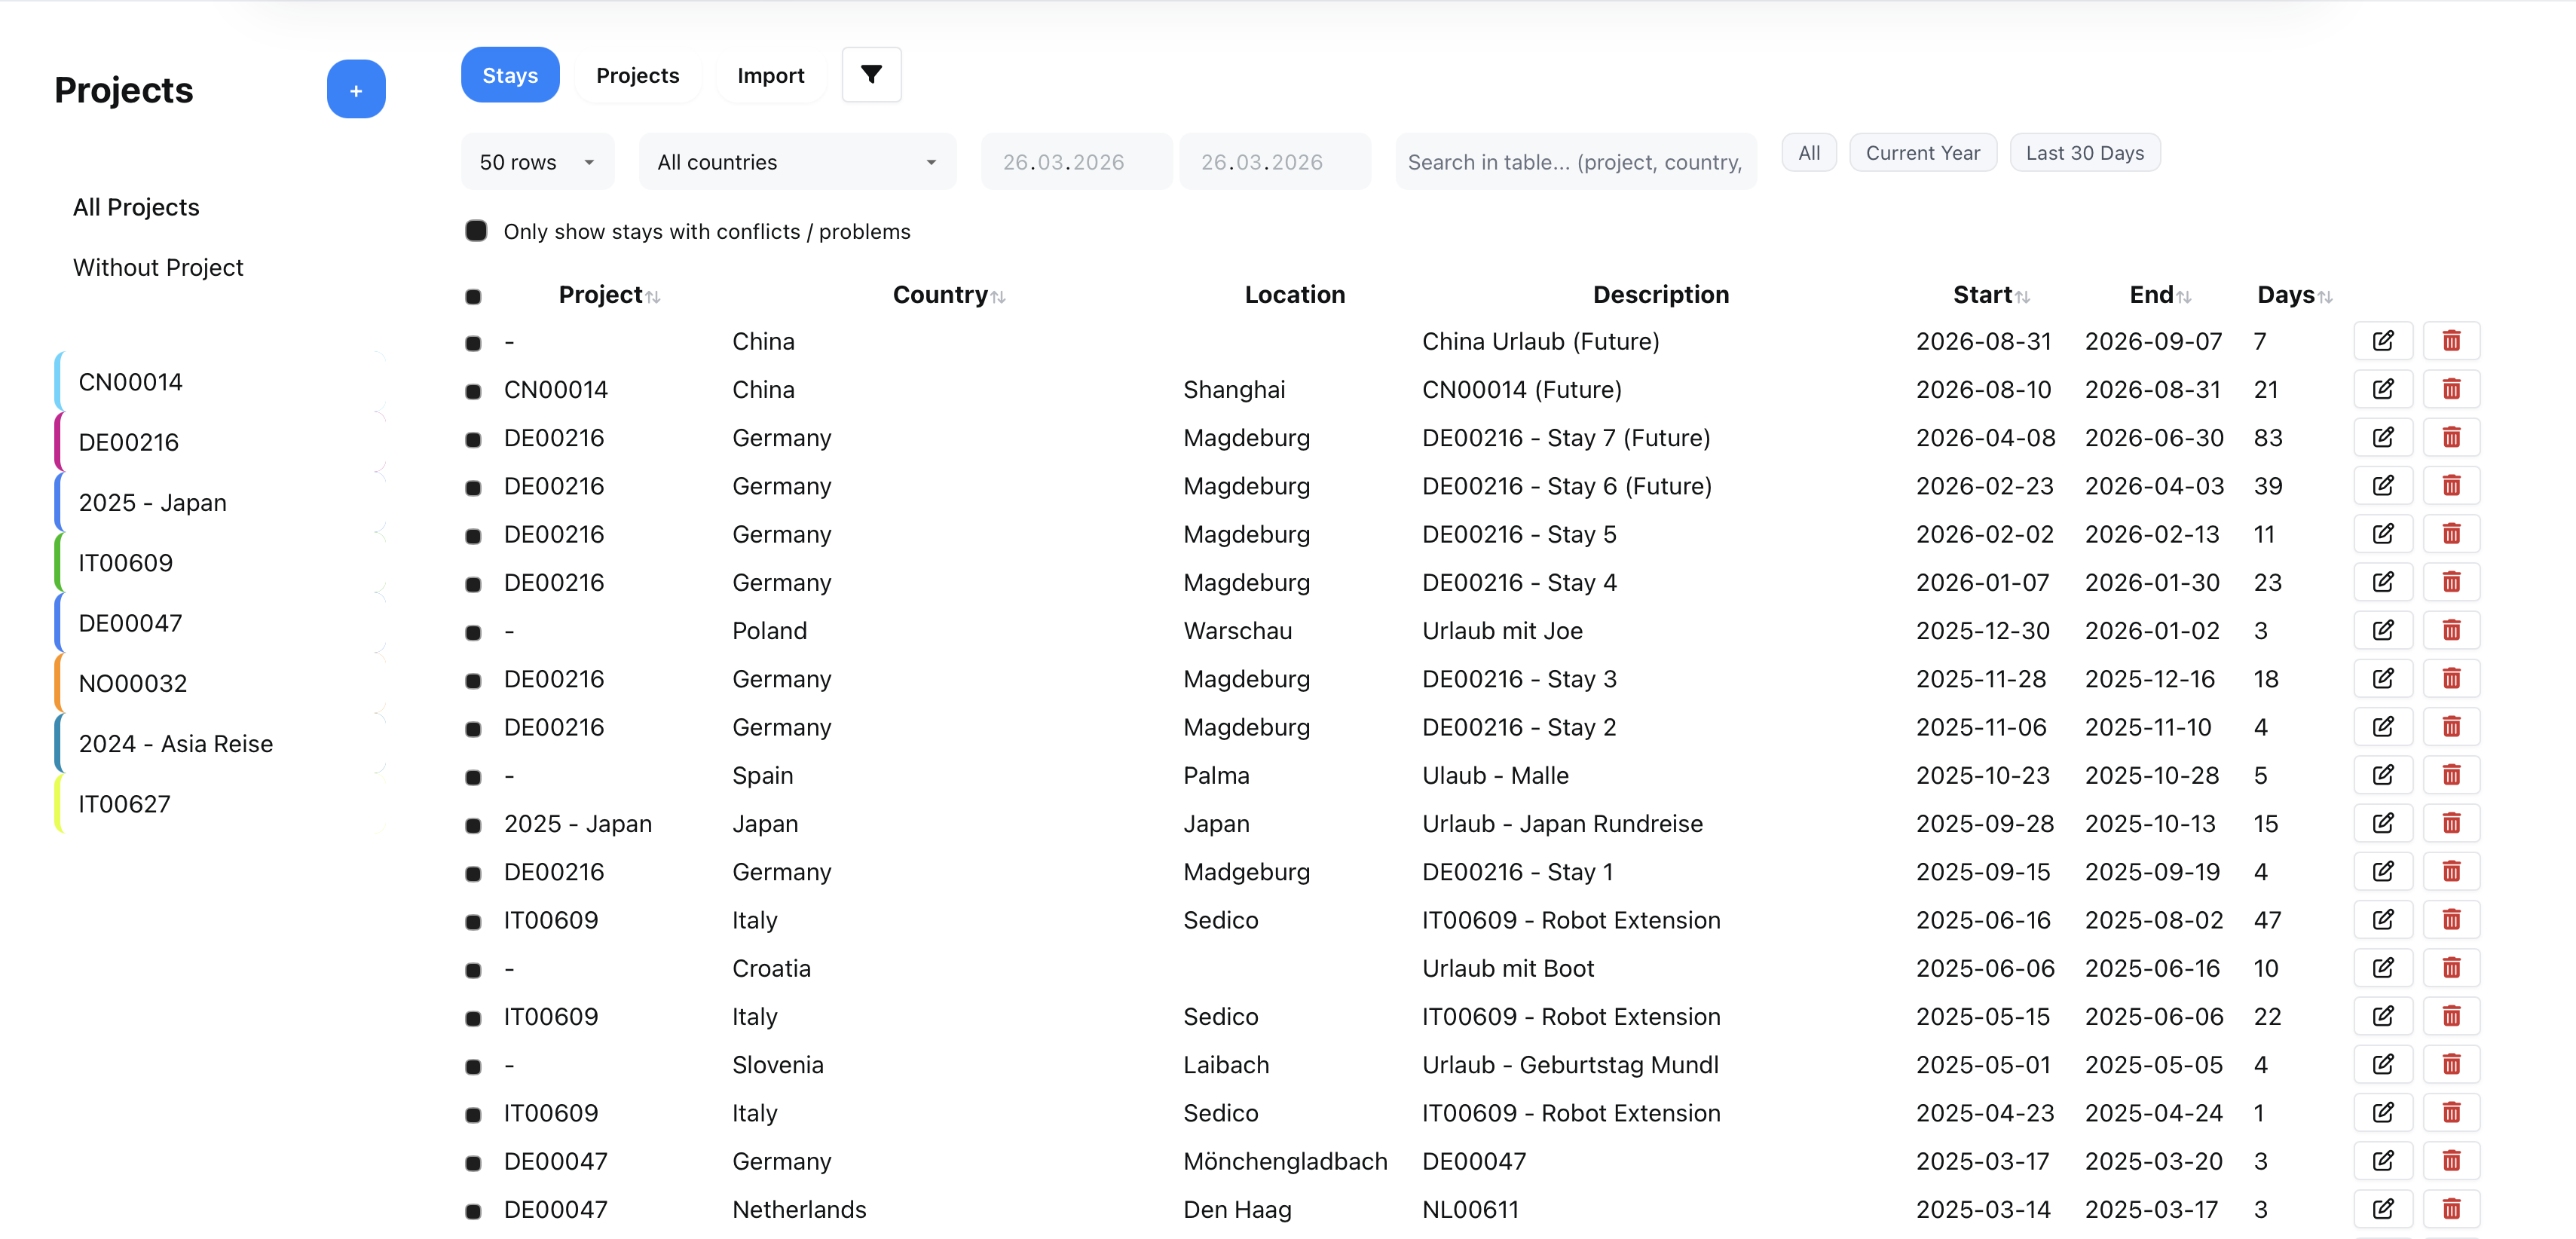Screen dimensions: 2576x1239
Task: Delete the CN00014 Shanghai stay
Action: point(2452,389)
